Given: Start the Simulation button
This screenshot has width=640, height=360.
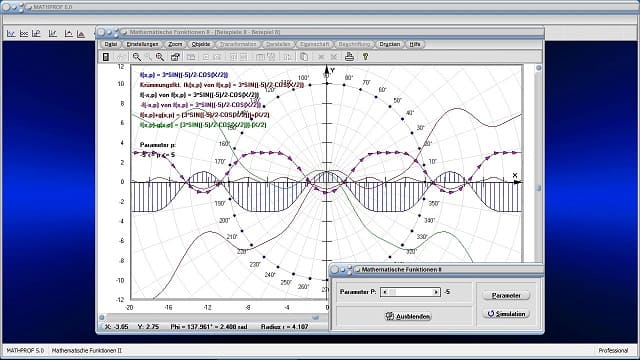Looking at the screenshot, I should tap(506, 314).
